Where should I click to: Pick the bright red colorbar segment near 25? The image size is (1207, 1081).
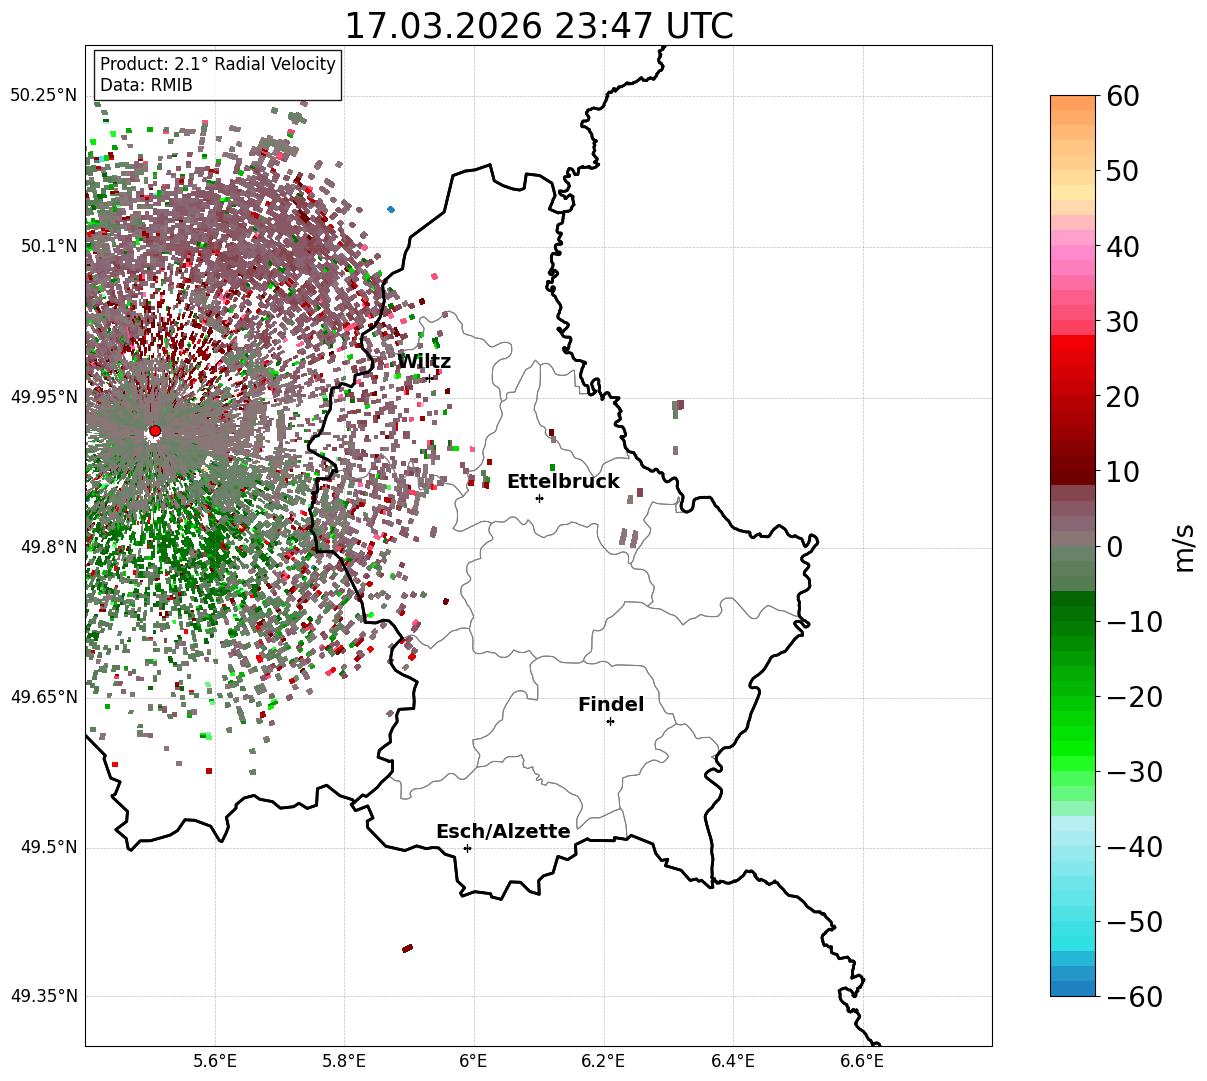pos(1073,358)
